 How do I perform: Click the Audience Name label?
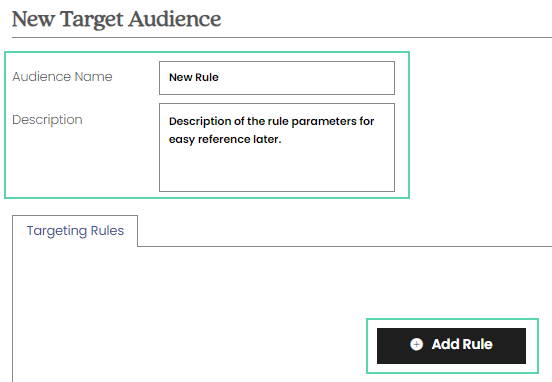62,77
